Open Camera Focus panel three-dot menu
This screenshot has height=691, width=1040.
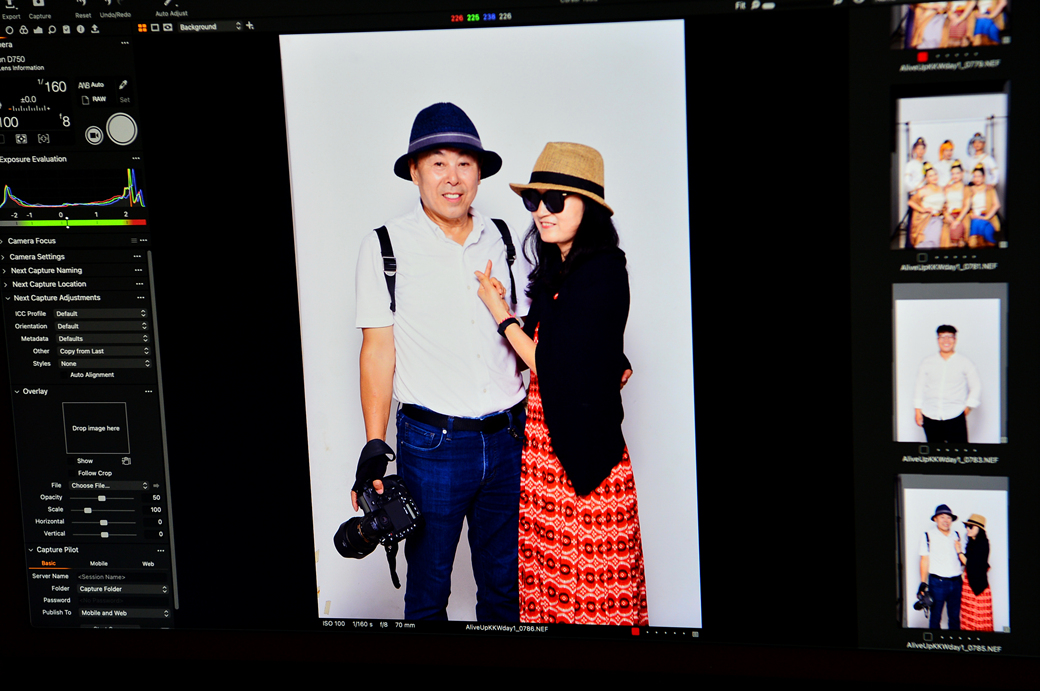coord(143,240)
